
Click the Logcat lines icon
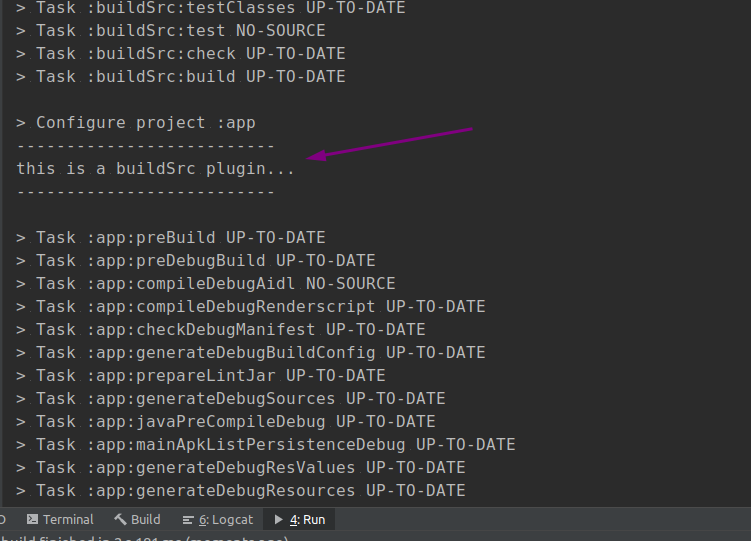click(x=188, y=520)
